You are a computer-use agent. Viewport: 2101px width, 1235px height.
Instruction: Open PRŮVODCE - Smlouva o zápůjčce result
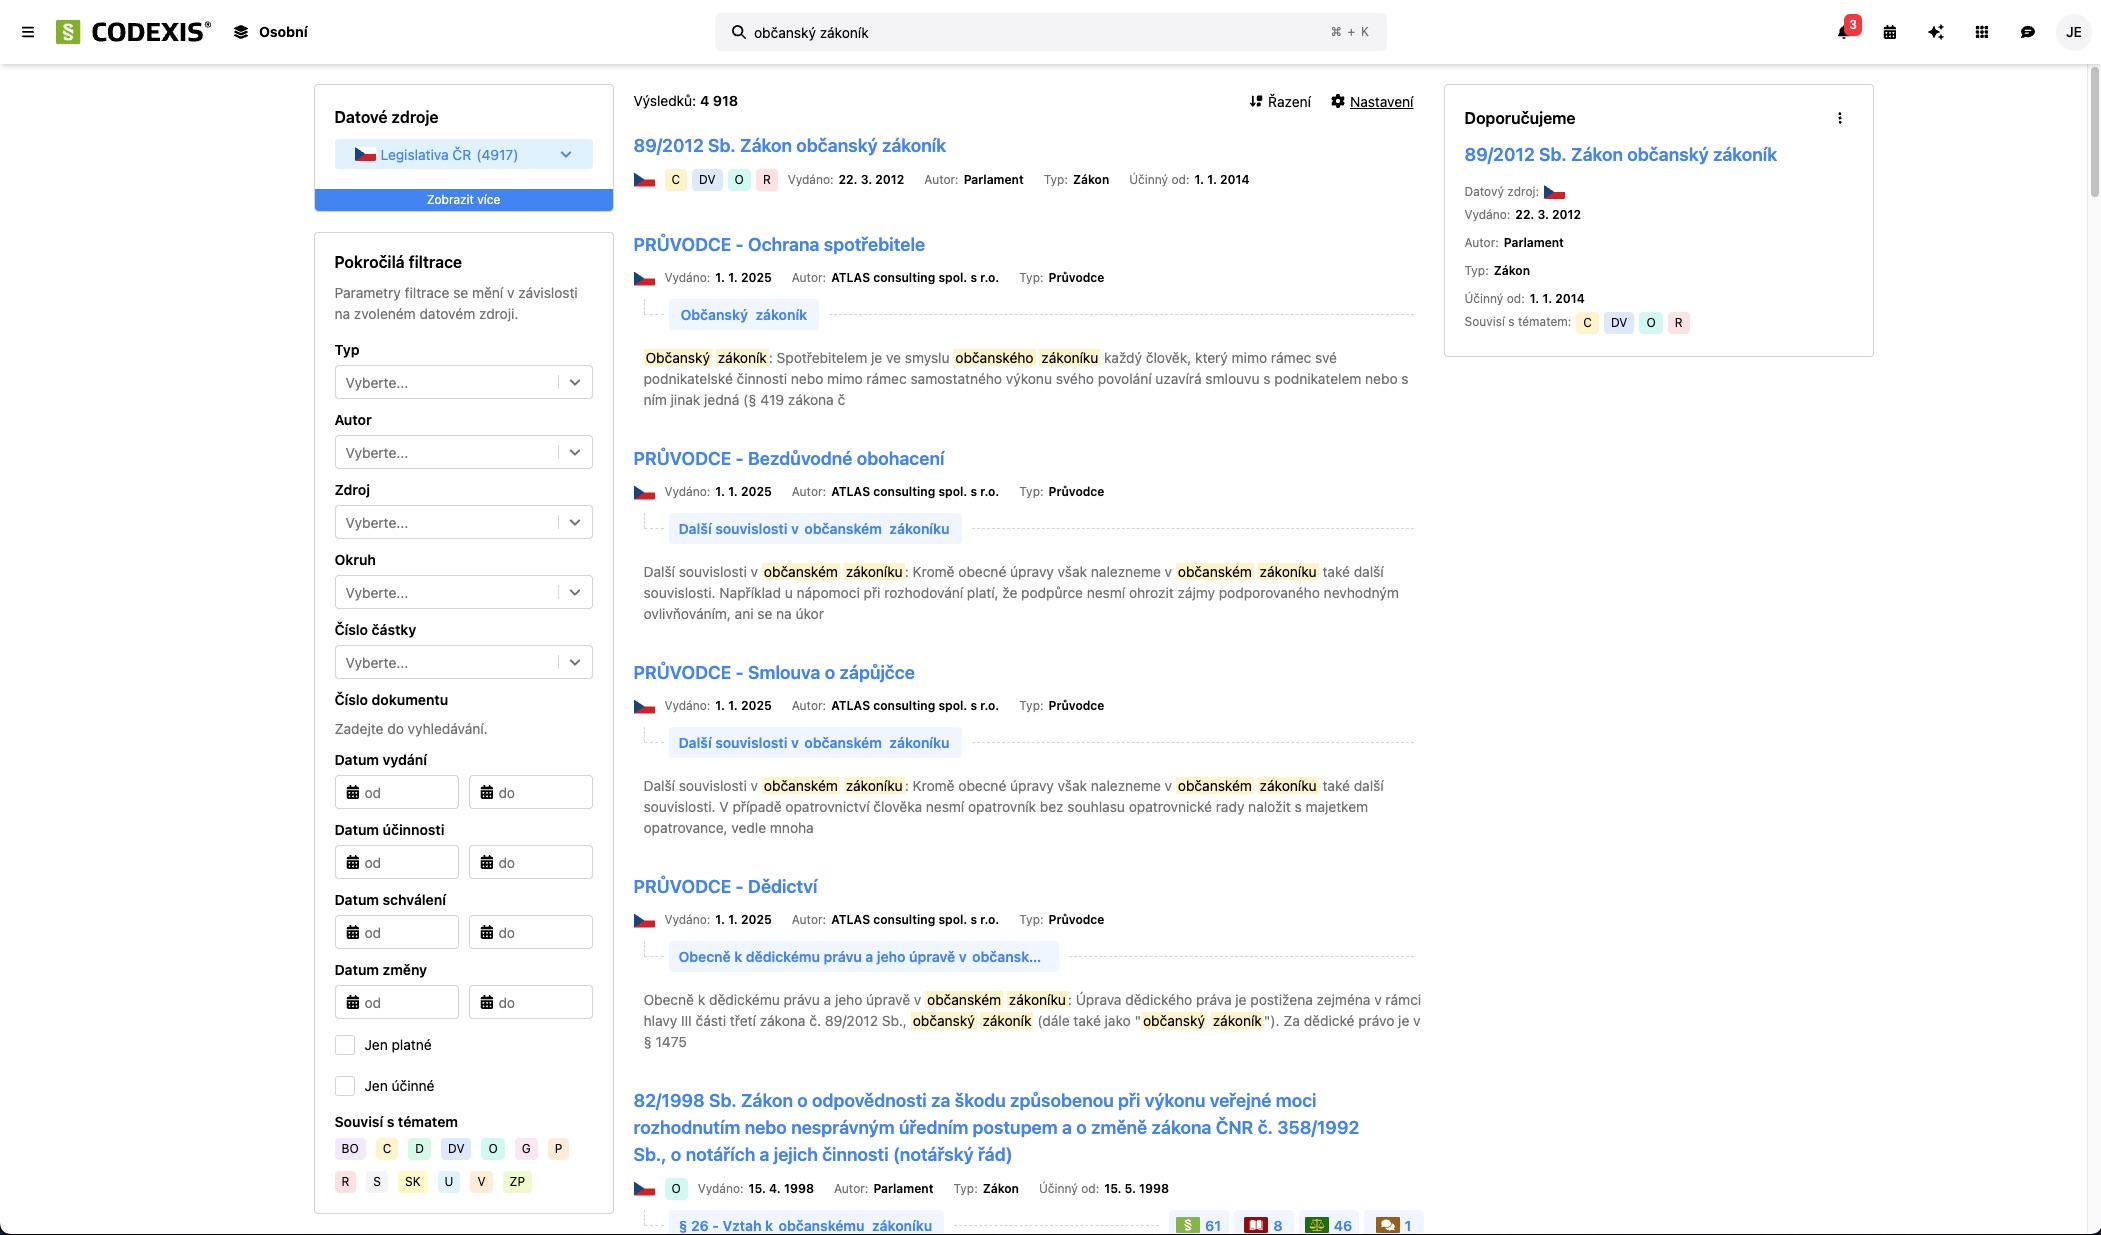774,673
